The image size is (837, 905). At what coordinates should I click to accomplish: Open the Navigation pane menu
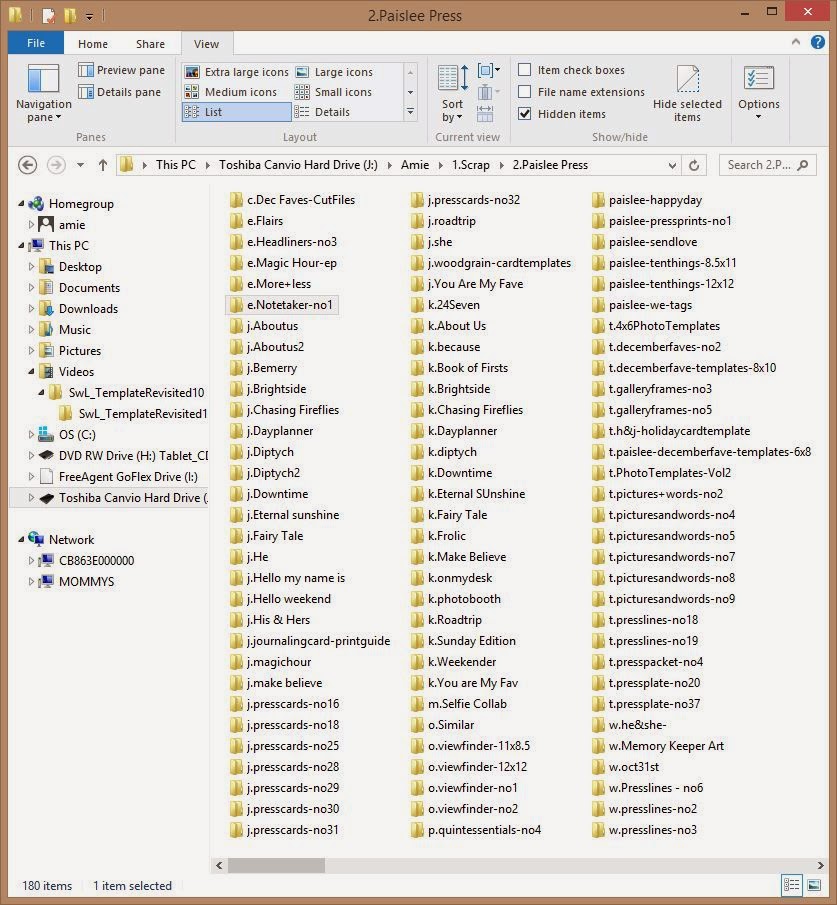44,92
